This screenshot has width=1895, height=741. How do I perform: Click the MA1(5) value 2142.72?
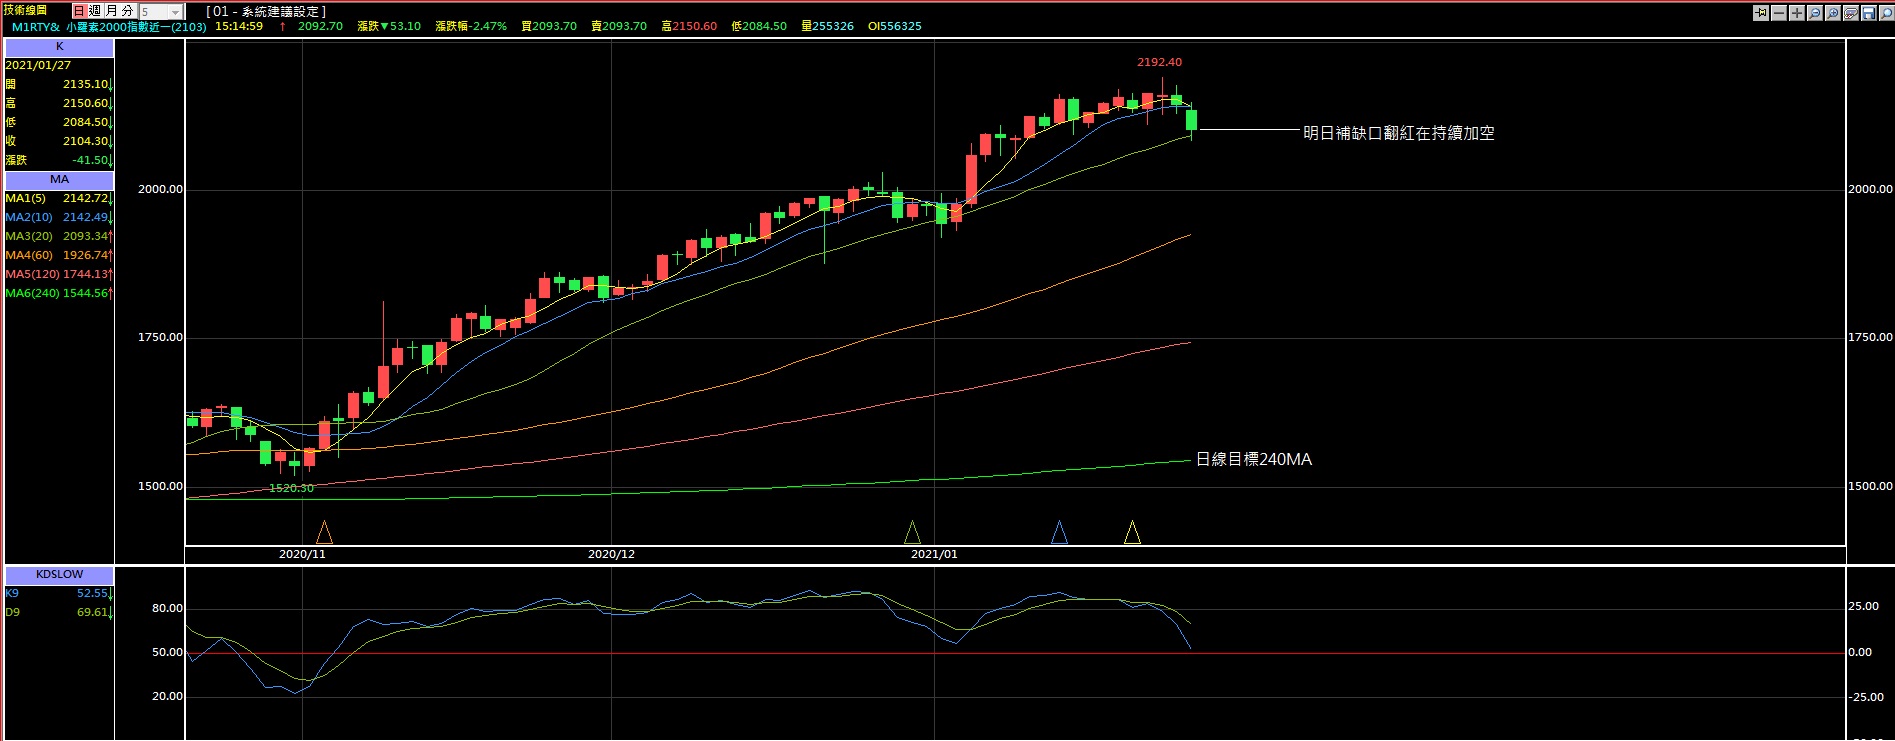tap(85, 199)
